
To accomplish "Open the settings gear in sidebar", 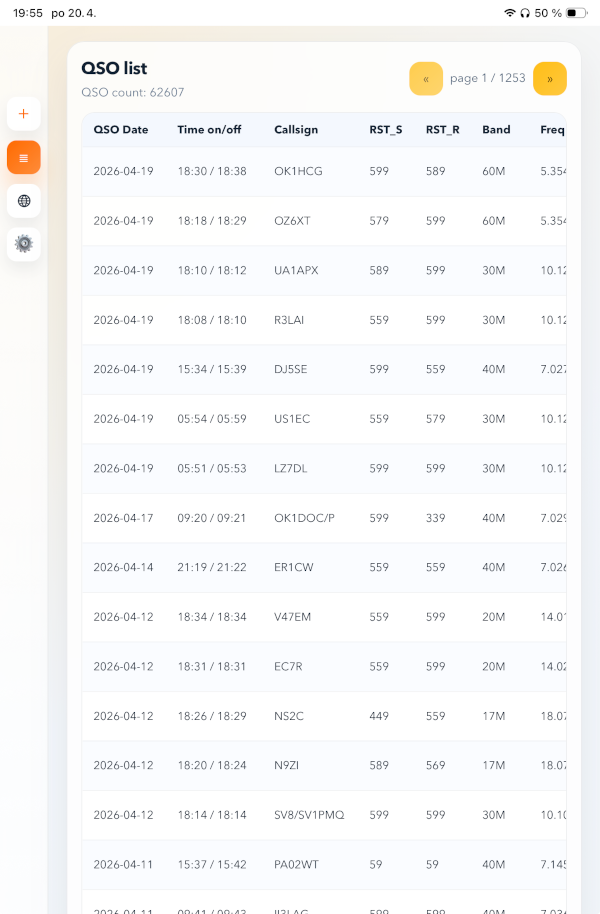I will pos(24,244).
